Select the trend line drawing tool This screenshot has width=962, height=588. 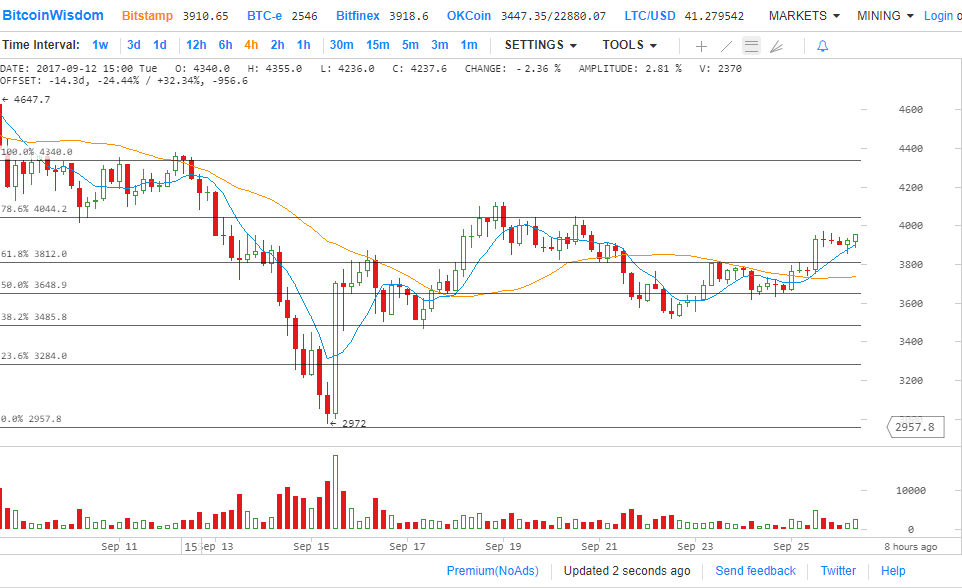tap(726, 46)
